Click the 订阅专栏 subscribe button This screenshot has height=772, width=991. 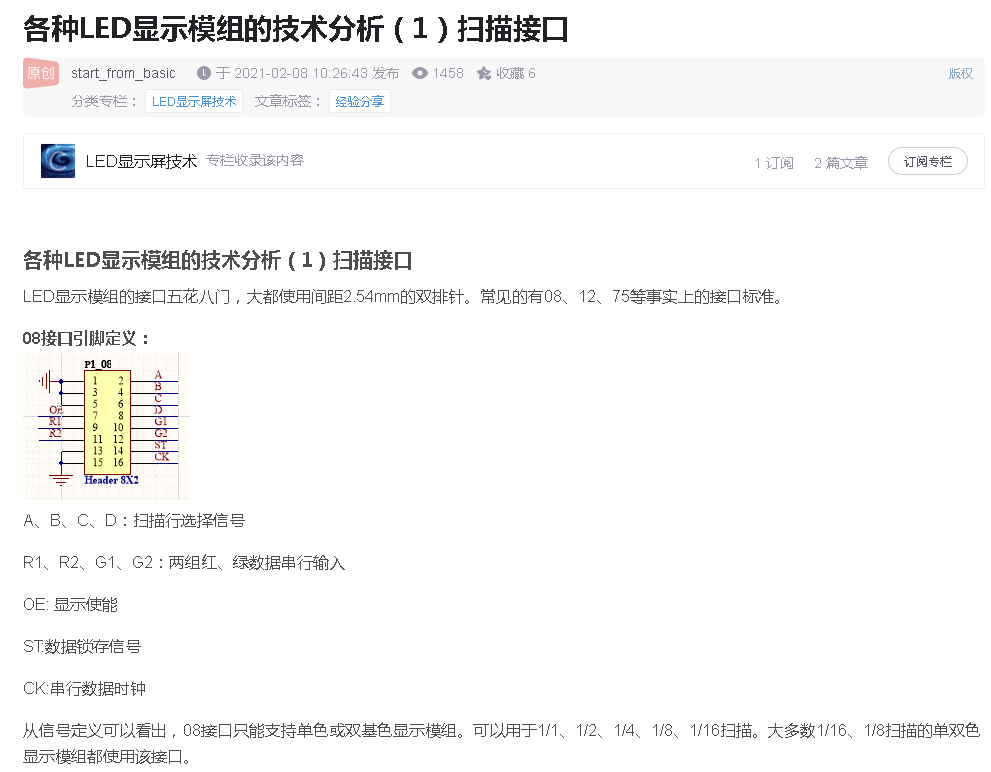tap(927, 161)
